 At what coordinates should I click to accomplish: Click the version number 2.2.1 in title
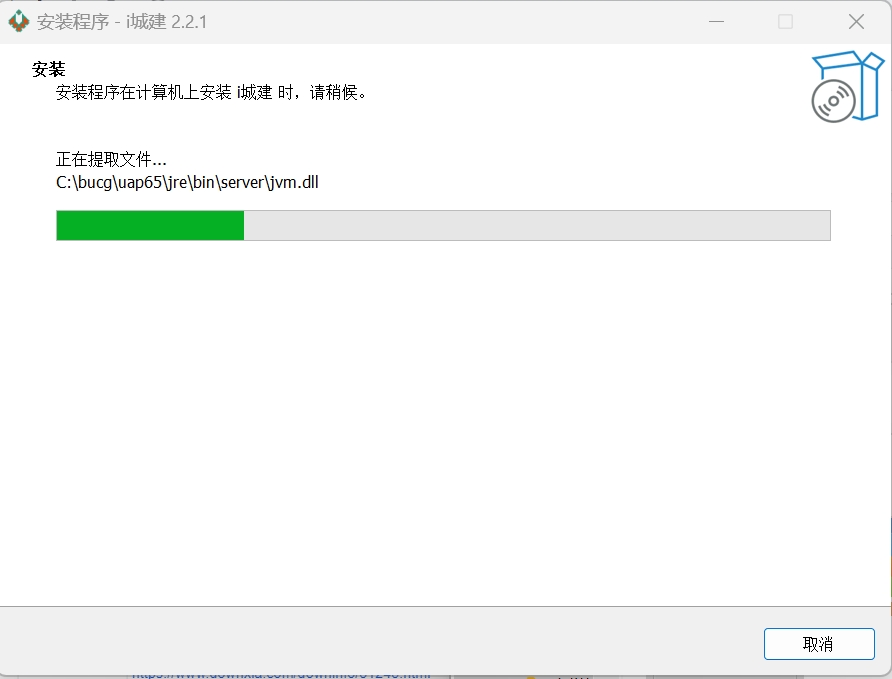coord(189,22)
